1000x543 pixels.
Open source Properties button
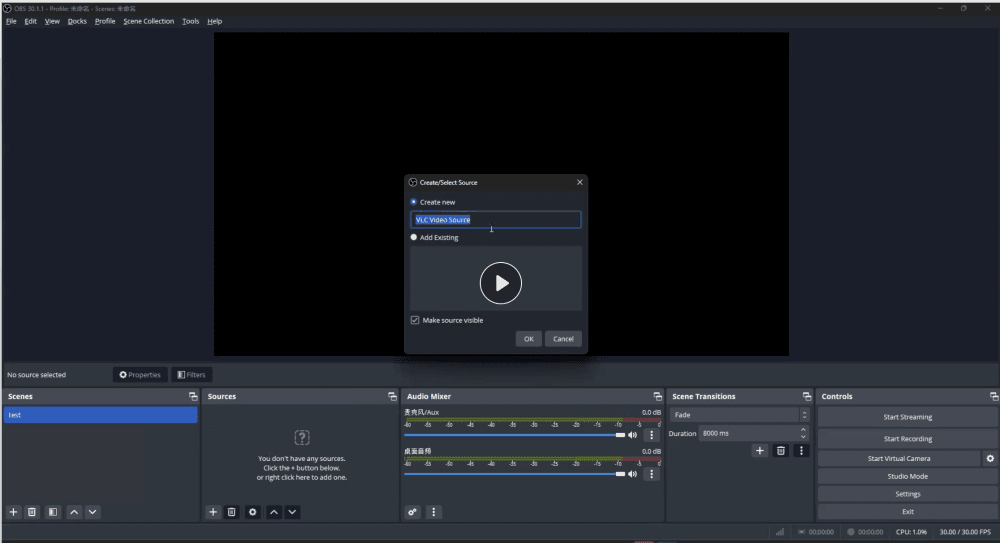click(140, 375)
